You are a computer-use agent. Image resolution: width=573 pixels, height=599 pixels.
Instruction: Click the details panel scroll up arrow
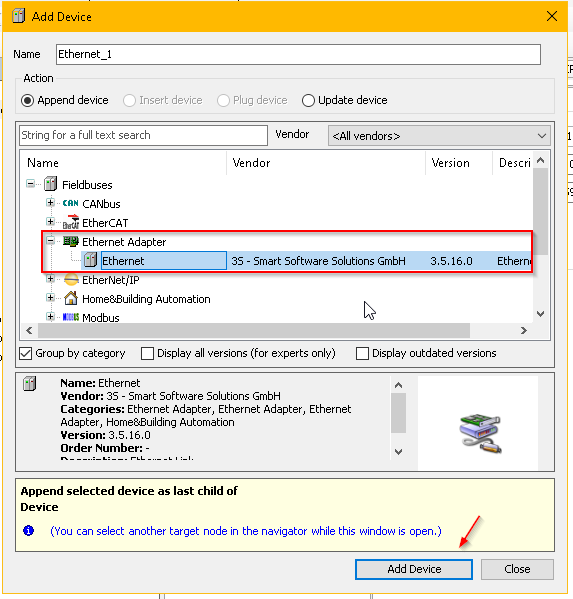pos(398,385)
